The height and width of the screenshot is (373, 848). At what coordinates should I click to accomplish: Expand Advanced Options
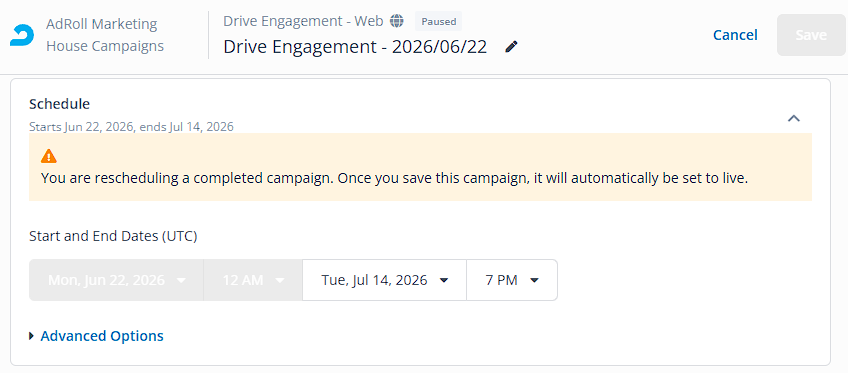[102, 336]
